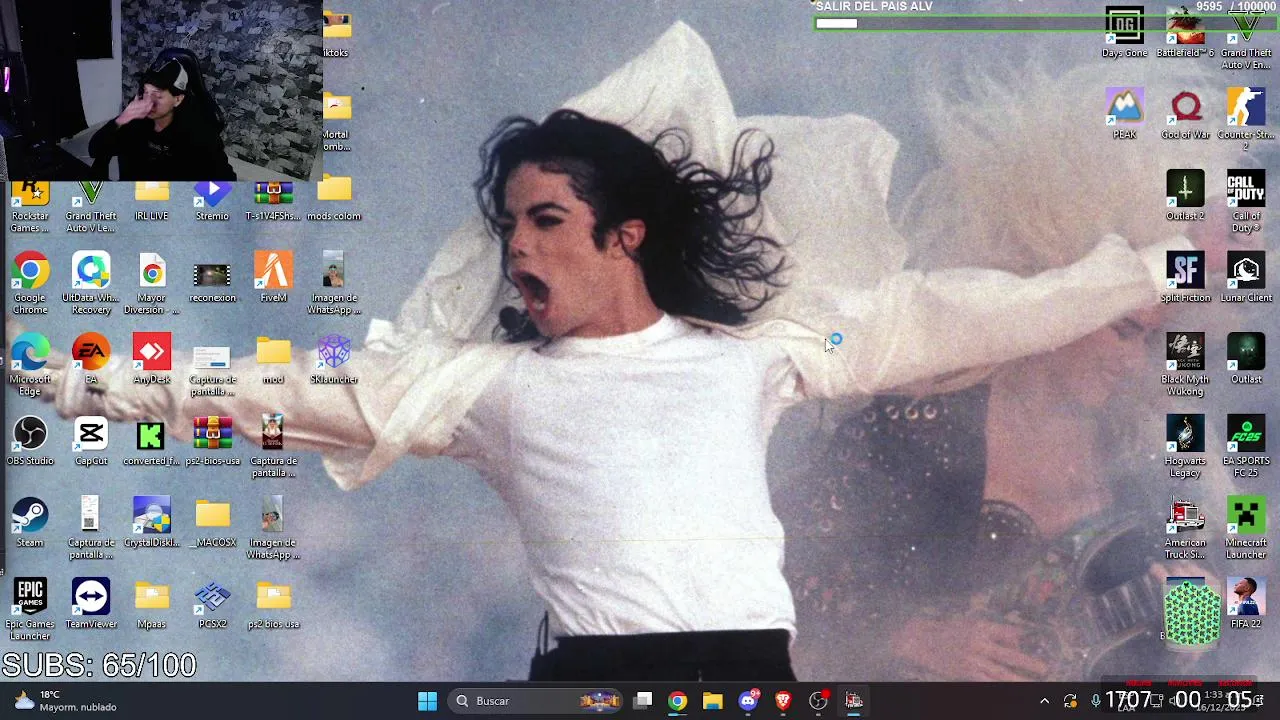Launch FIFA 22 from the desktop
Screen dimensions: 1280x720
[1246, 604]
